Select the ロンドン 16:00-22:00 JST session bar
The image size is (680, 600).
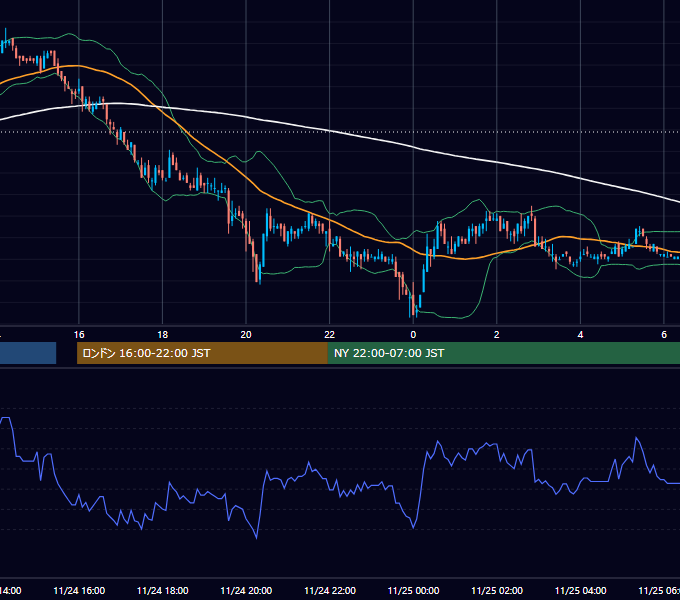[202, 353]
